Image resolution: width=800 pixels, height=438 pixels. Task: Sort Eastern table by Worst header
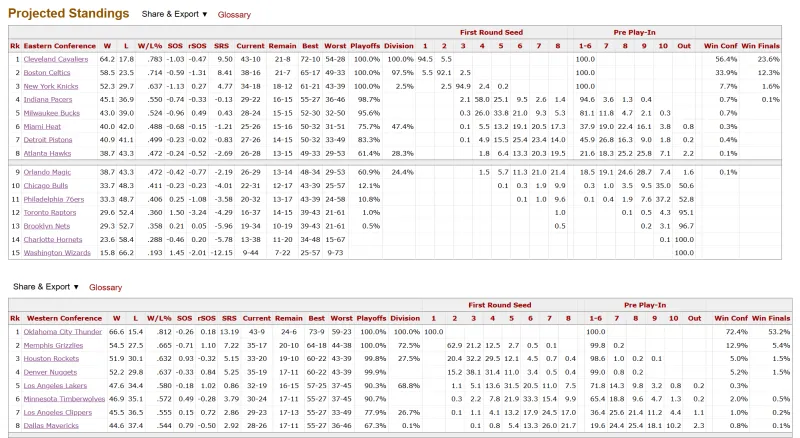pos(335,46)
